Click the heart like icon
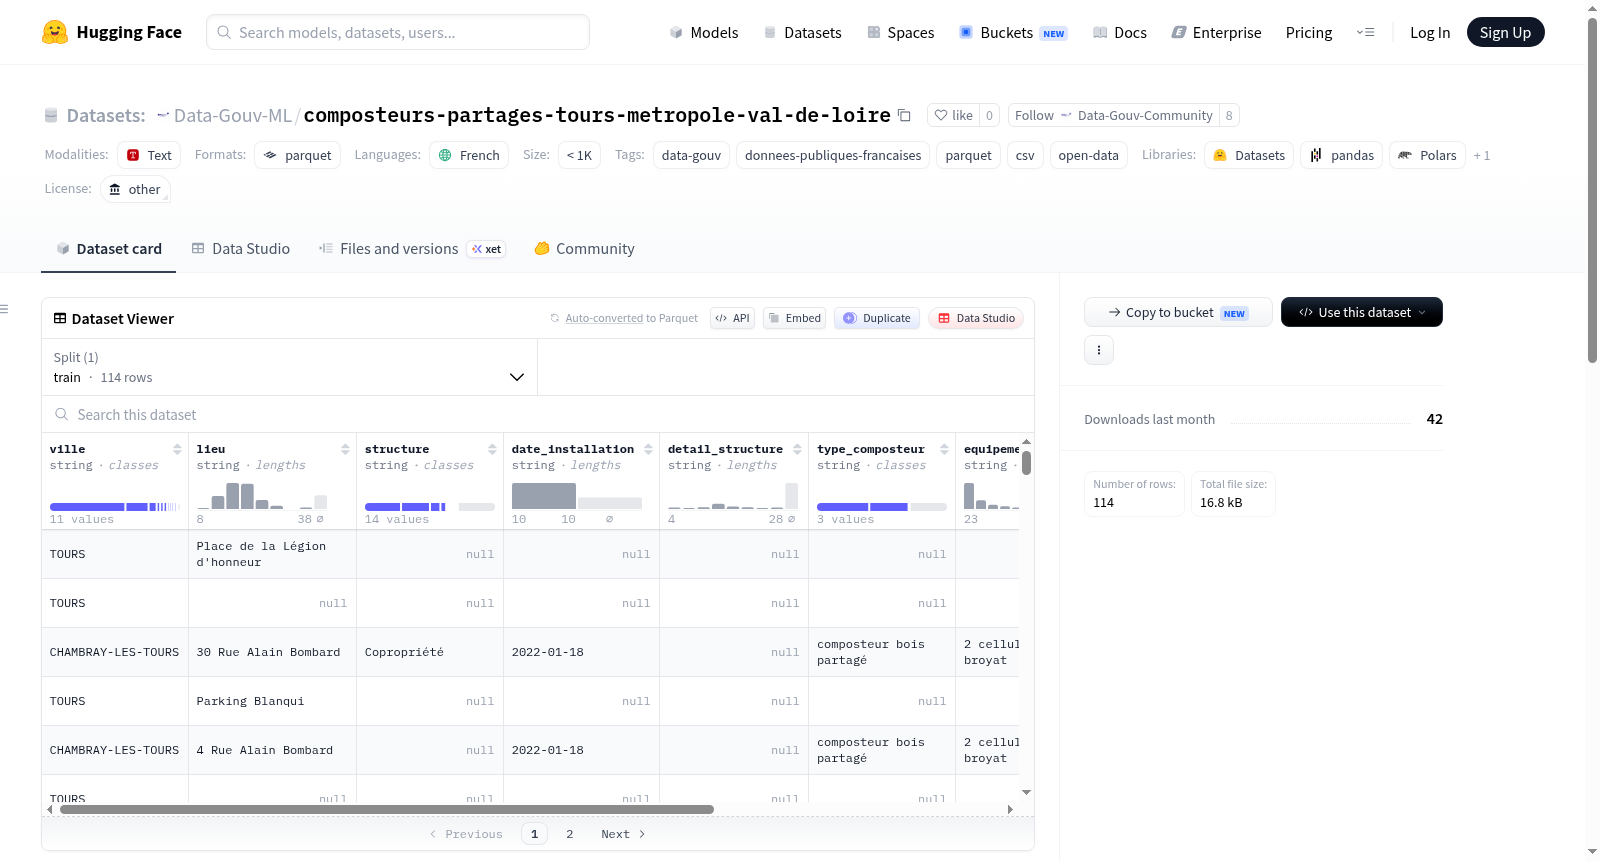 coord(941,115)
